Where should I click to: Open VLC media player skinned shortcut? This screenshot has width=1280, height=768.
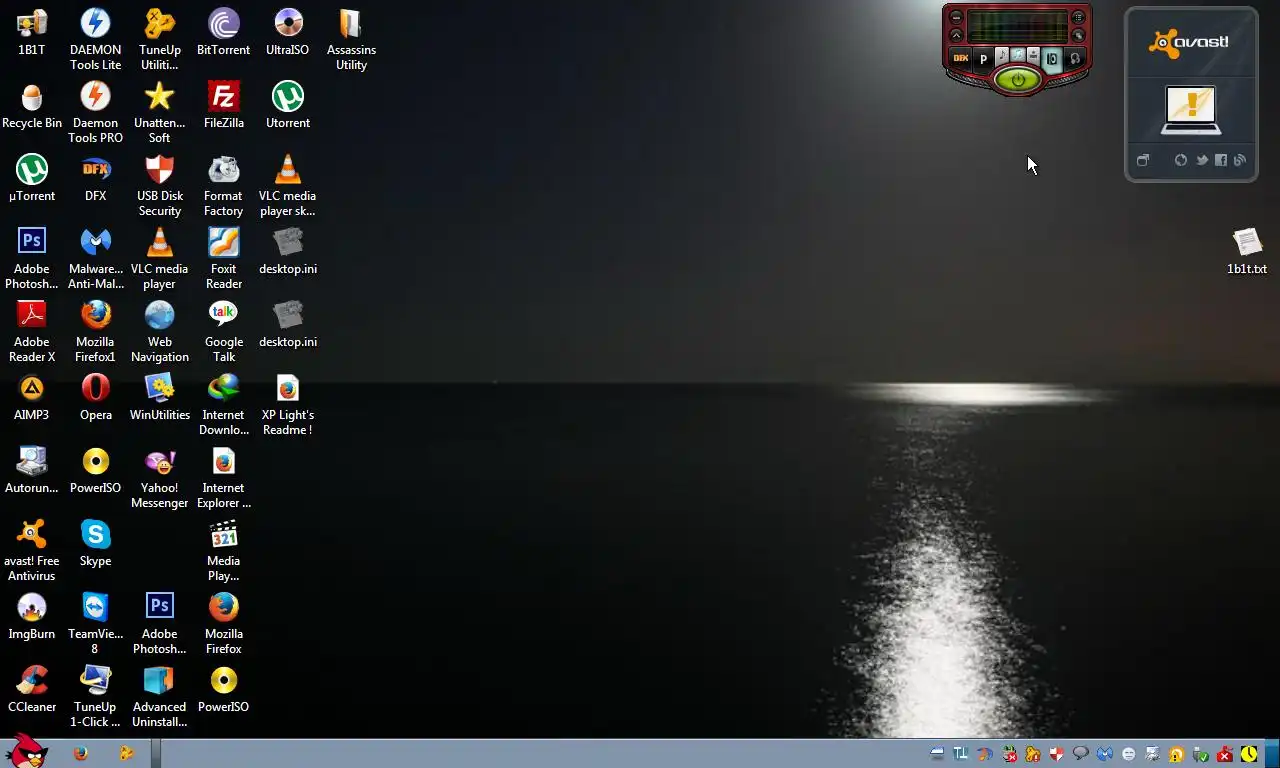click(288, 185)
